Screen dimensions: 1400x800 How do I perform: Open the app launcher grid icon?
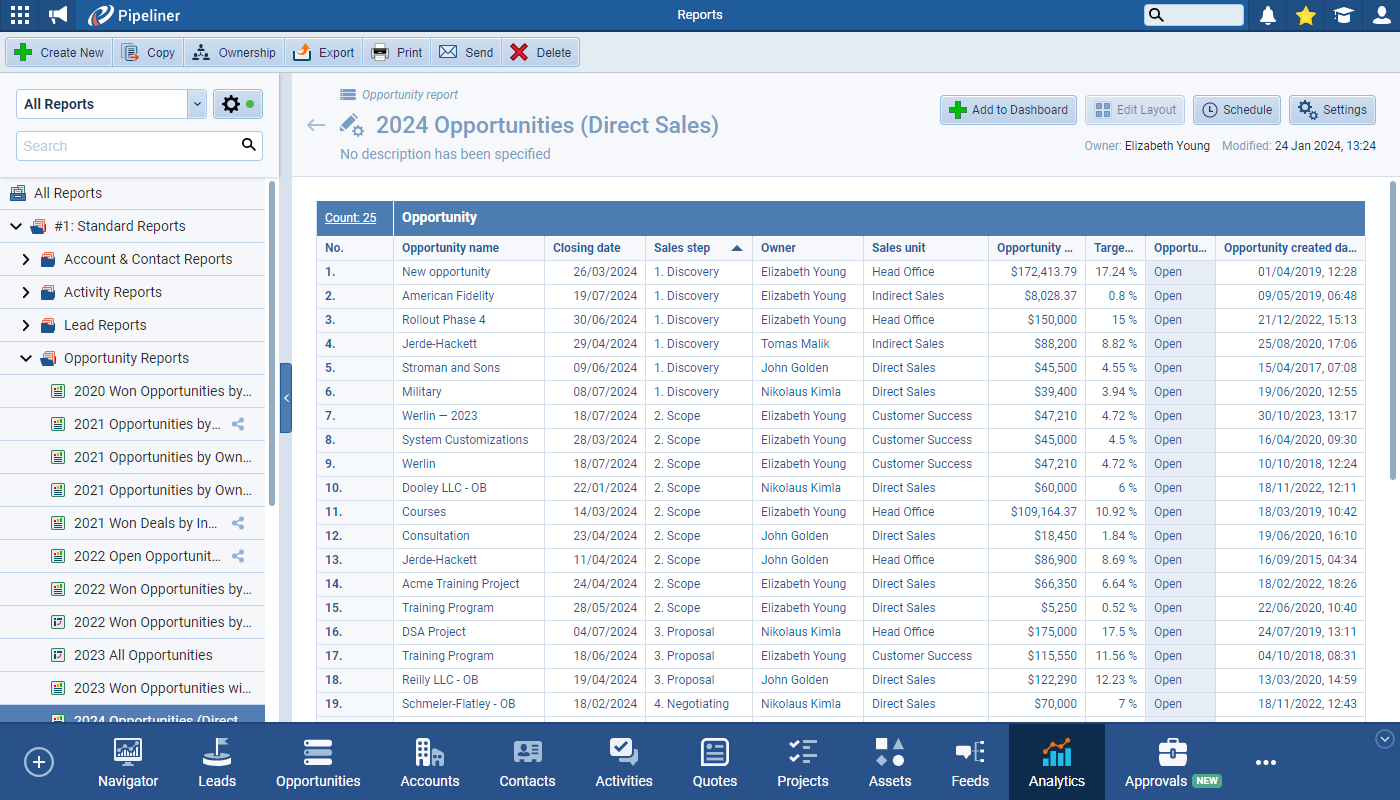click(x=19, y=15)
